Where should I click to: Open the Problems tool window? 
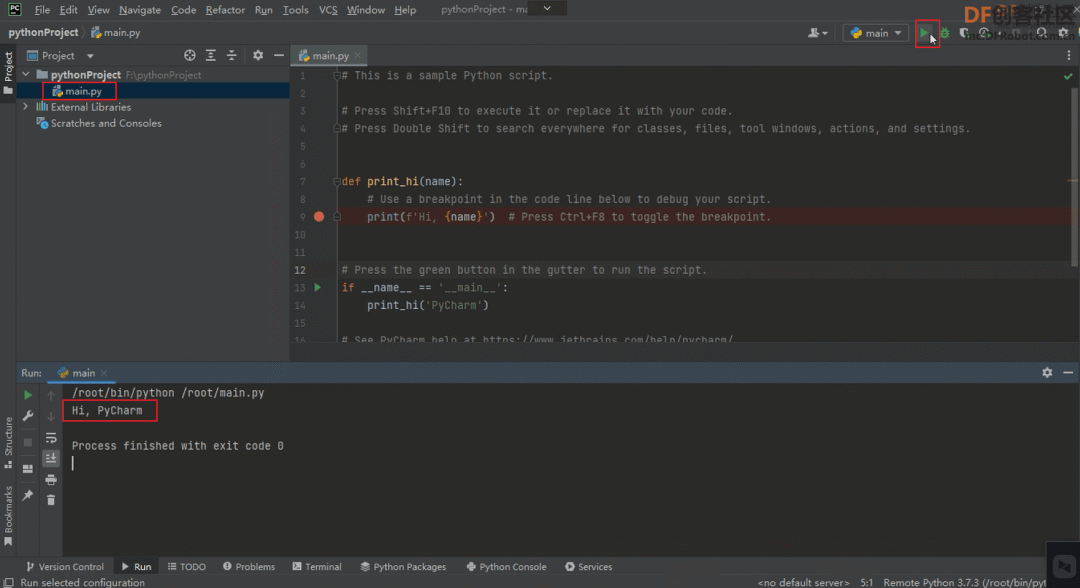point(249,567)
